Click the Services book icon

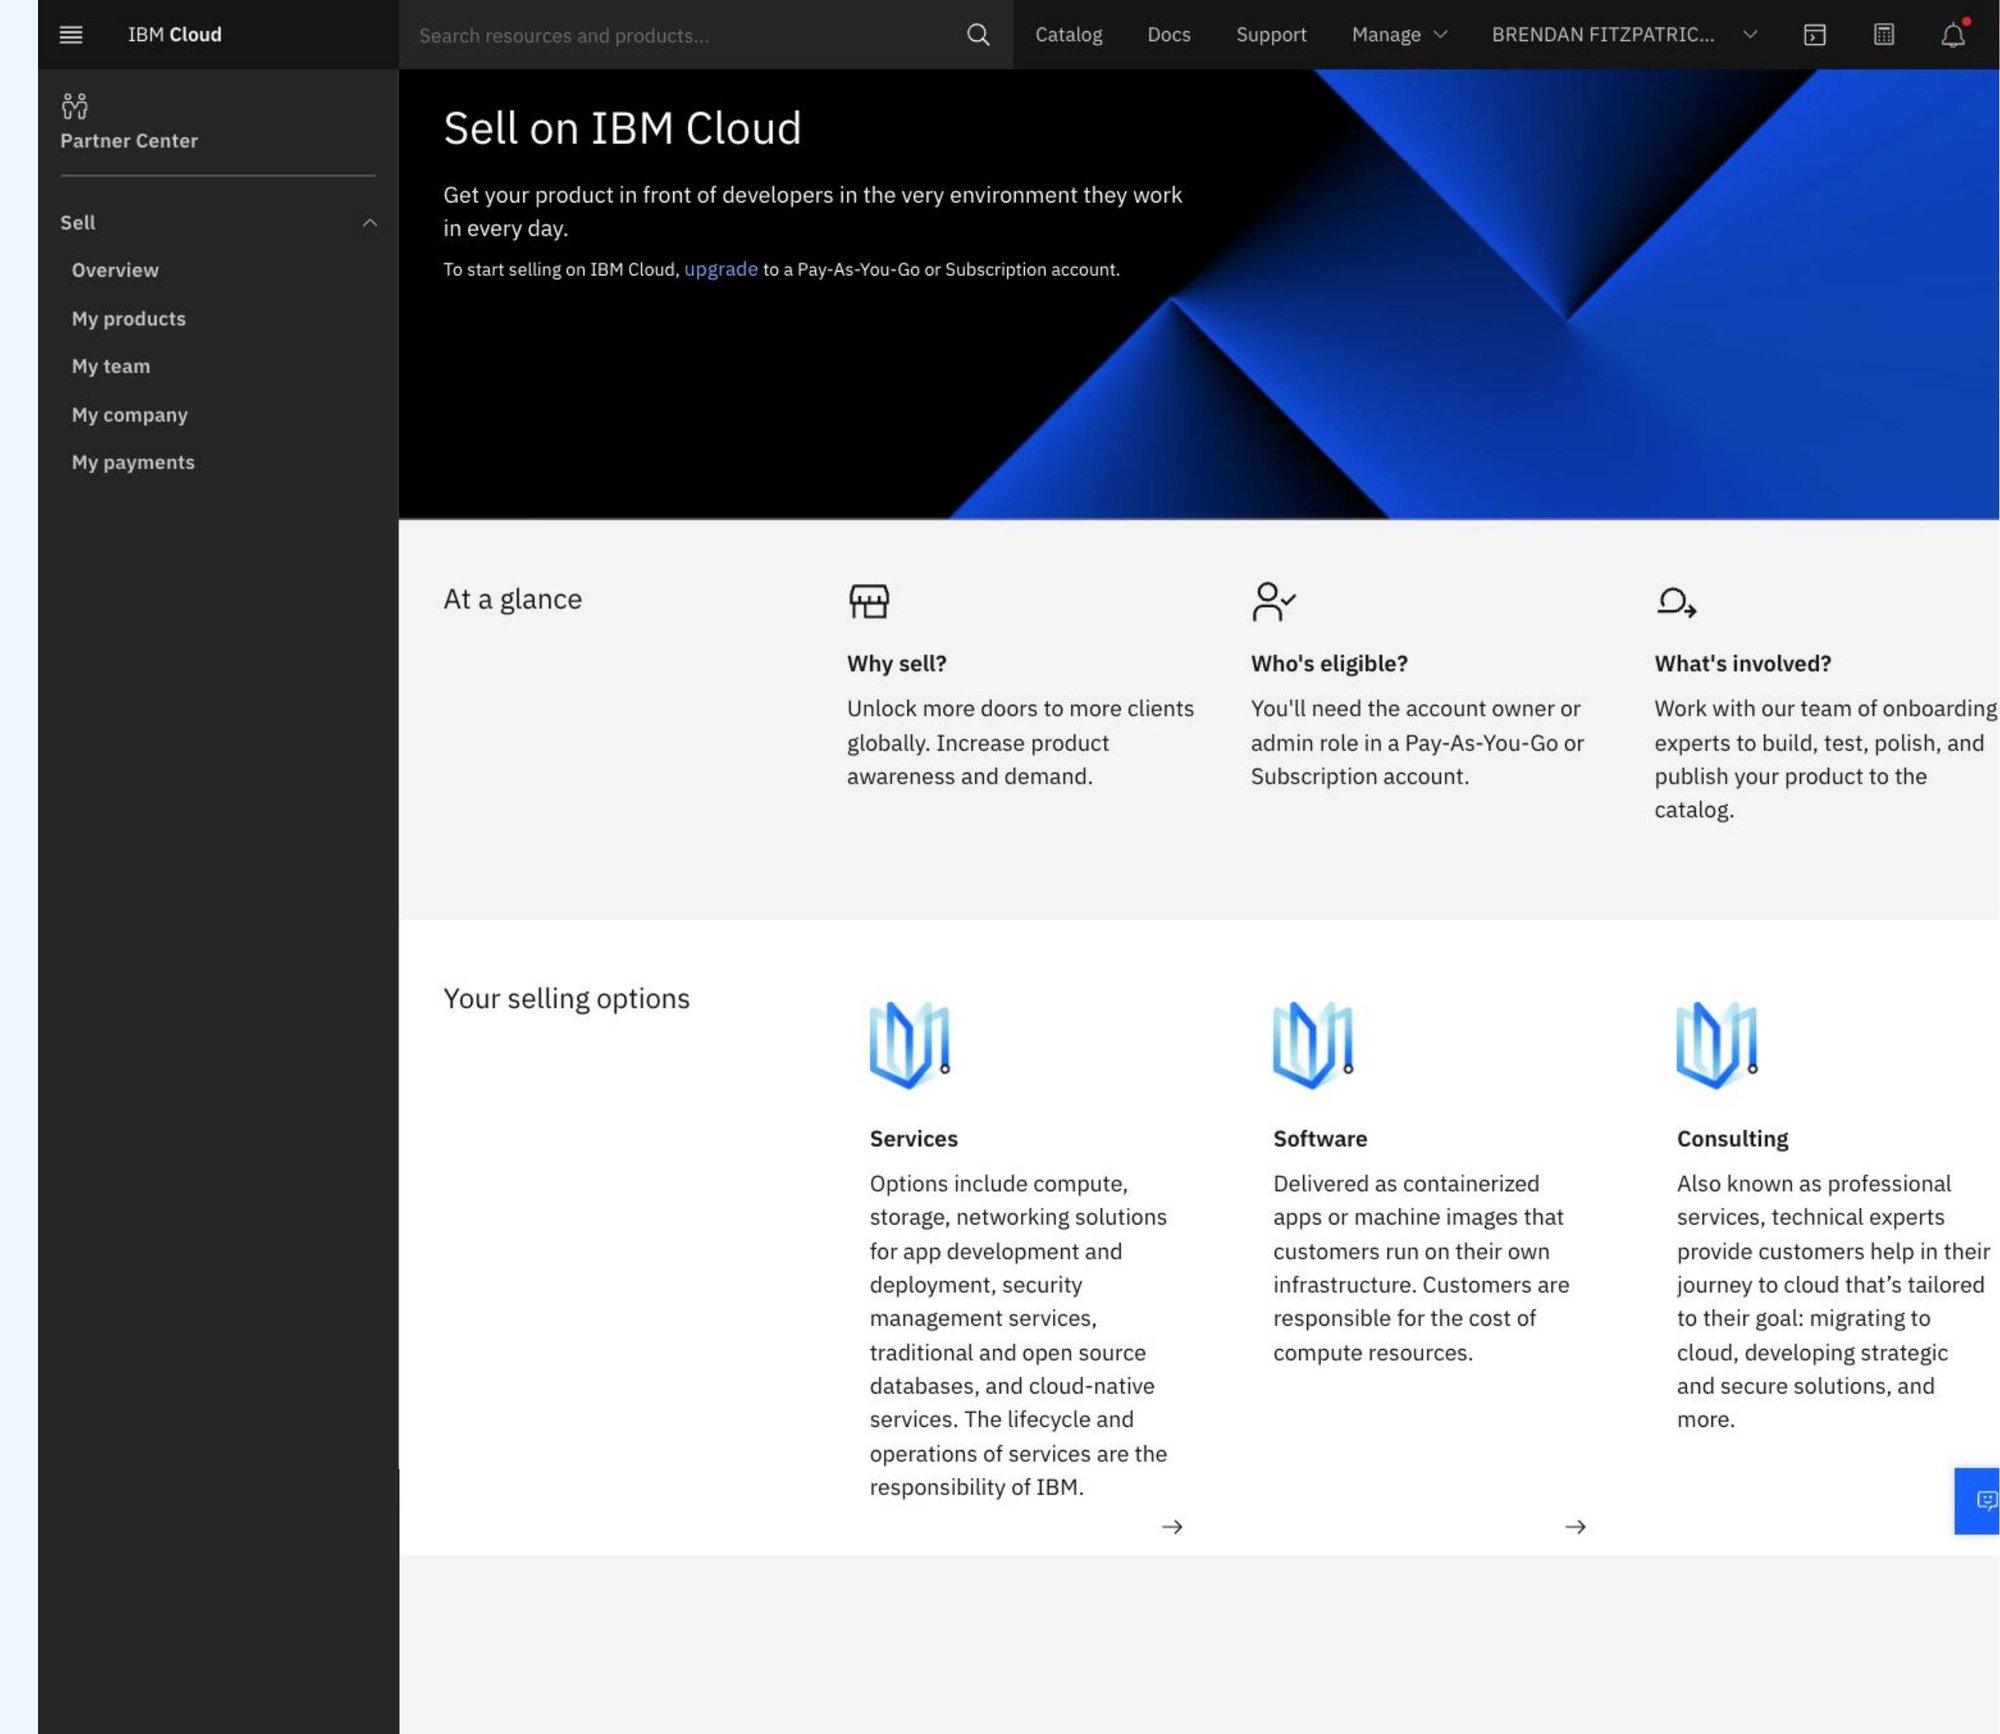[x=909, y=1044]
